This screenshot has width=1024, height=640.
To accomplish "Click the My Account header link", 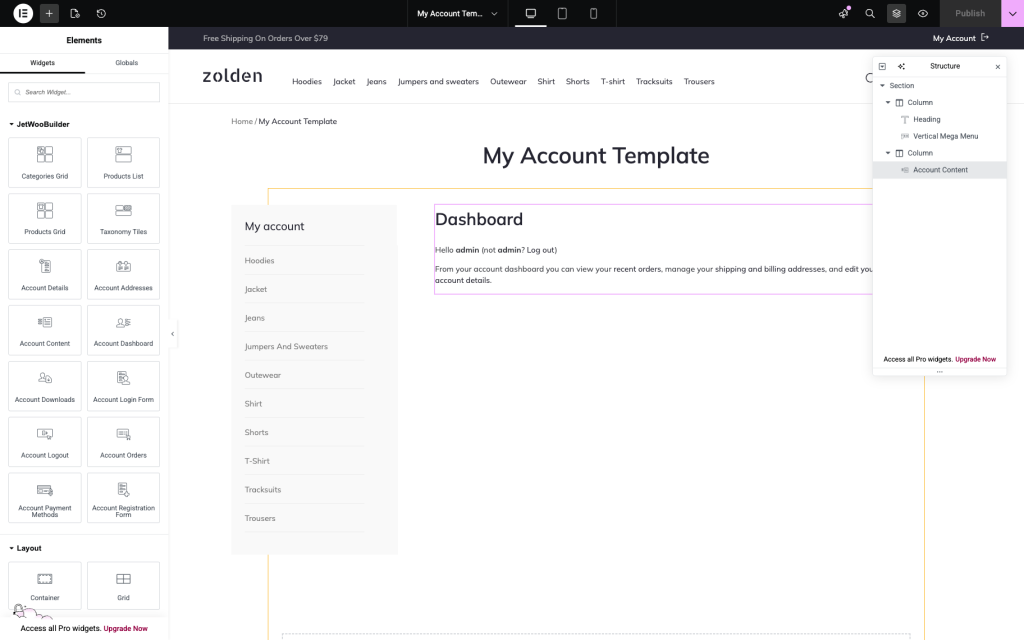I will click(x=961, y=38).
